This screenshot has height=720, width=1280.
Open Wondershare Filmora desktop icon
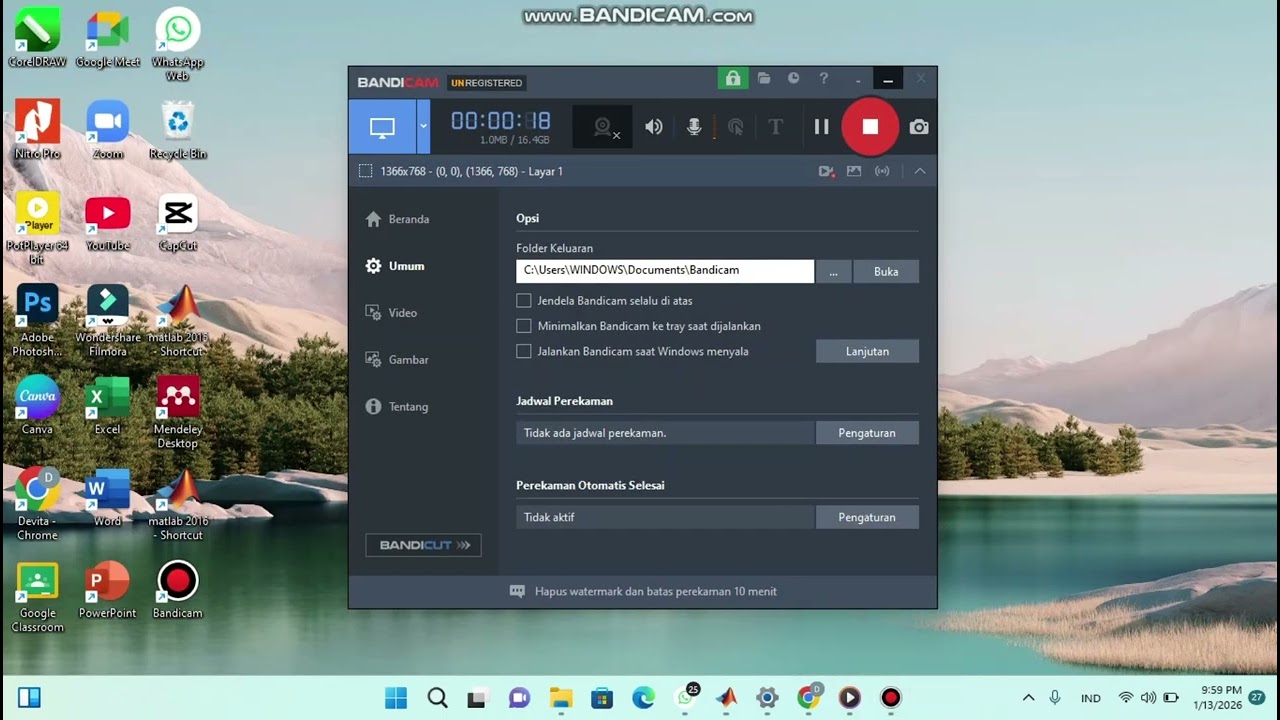tap(108, 320)
